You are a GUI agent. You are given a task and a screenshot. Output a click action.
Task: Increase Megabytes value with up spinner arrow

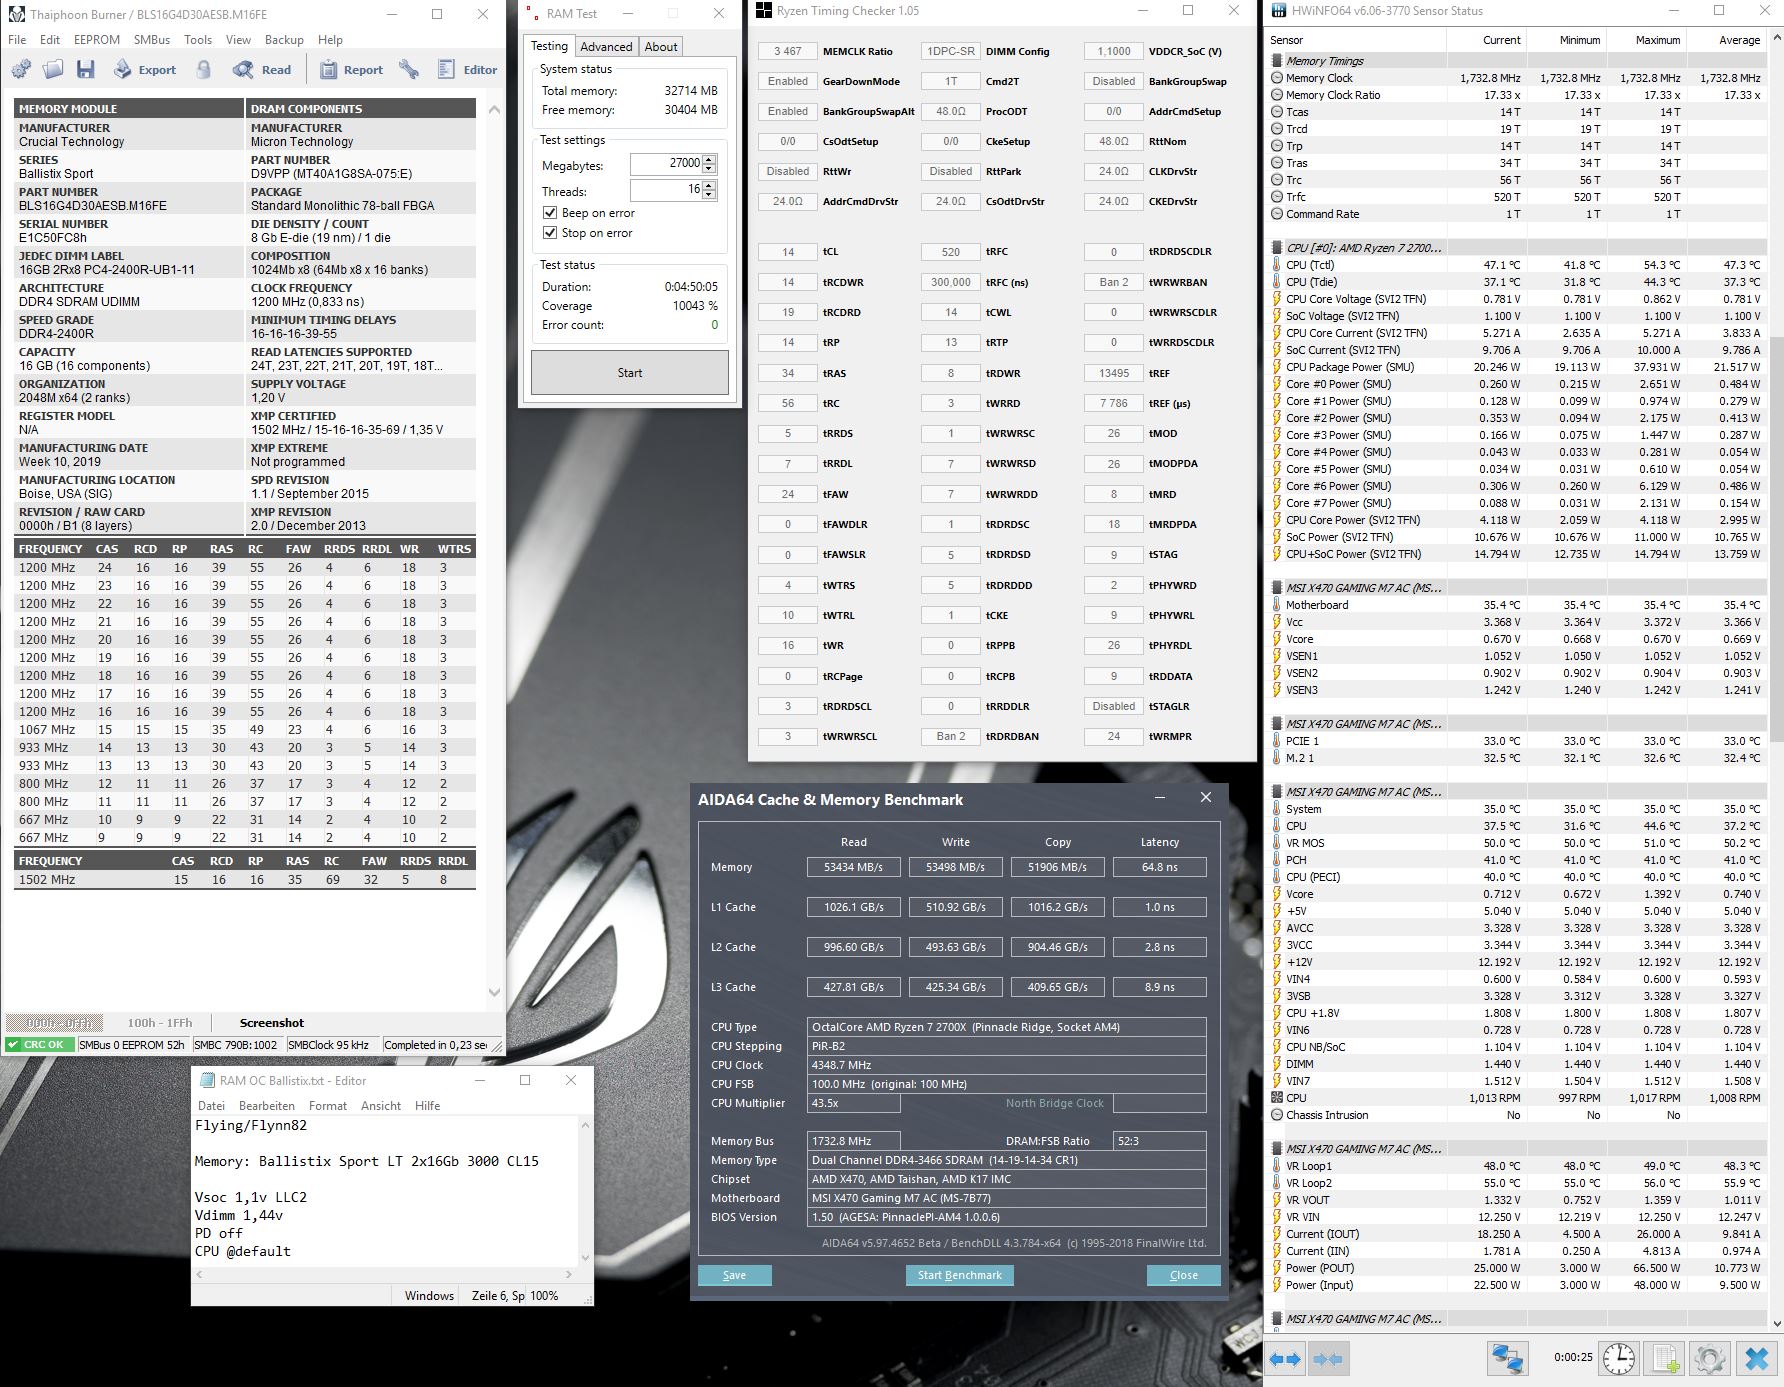(709, 159)
